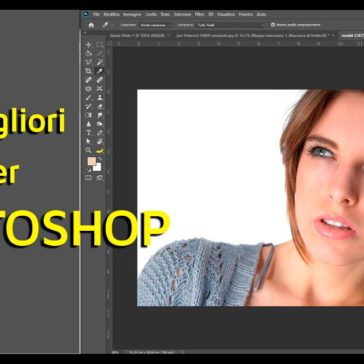Open the File menu
The height and width of the screenshot is (364, 364).
tap(96, 14)
